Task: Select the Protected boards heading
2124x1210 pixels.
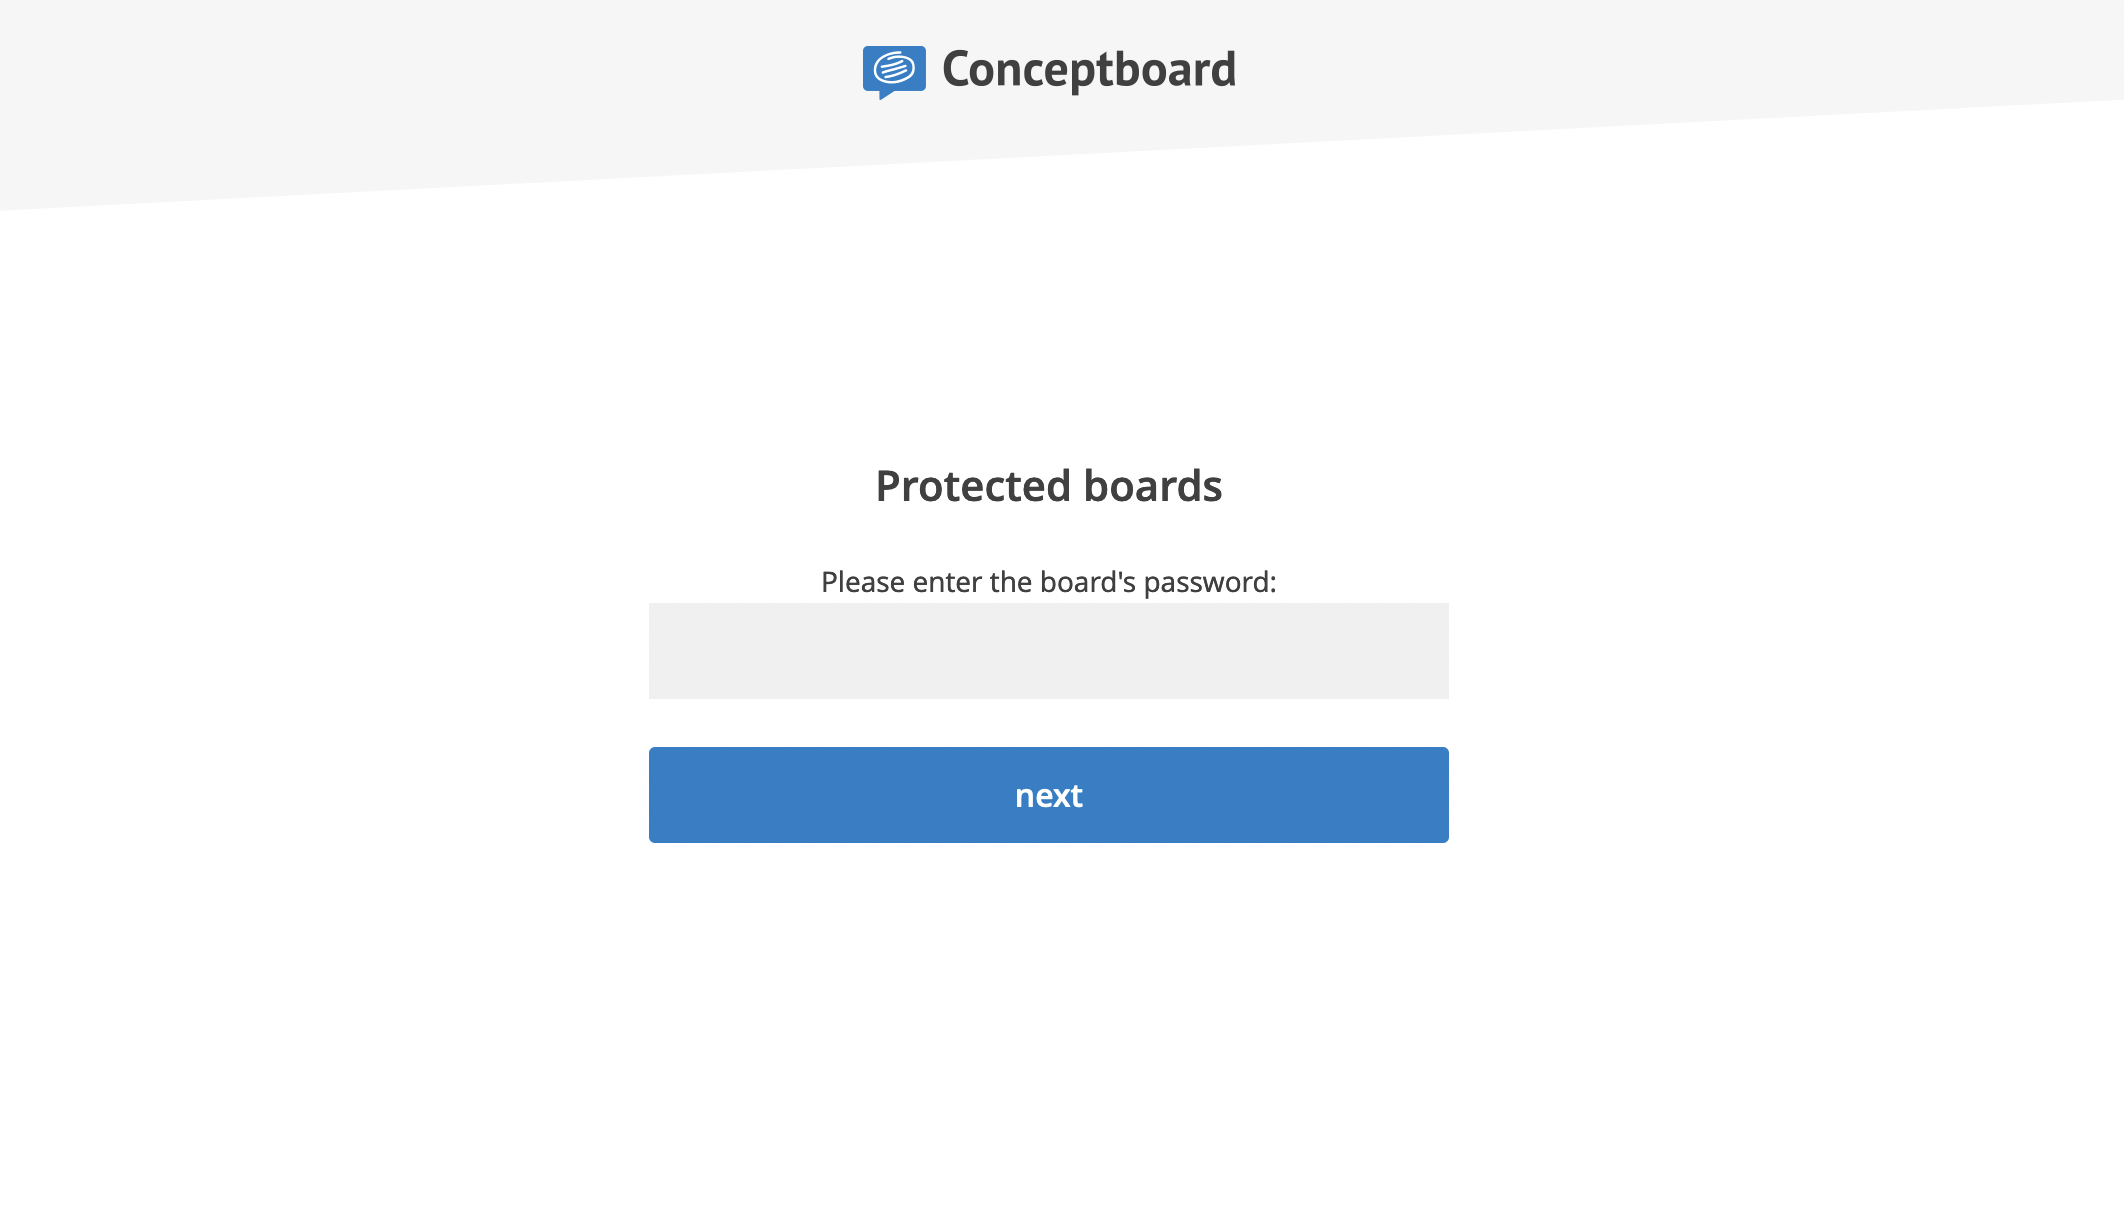Action: [1048, 486]
